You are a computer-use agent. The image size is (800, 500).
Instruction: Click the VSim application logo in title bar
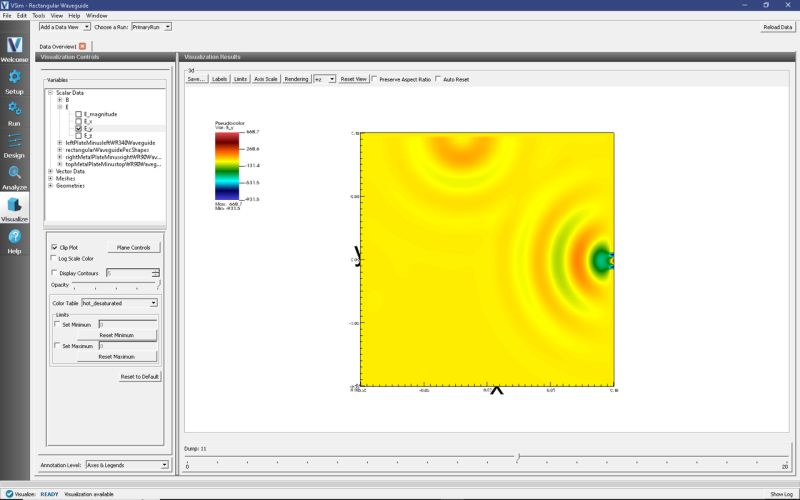[5, 5]
